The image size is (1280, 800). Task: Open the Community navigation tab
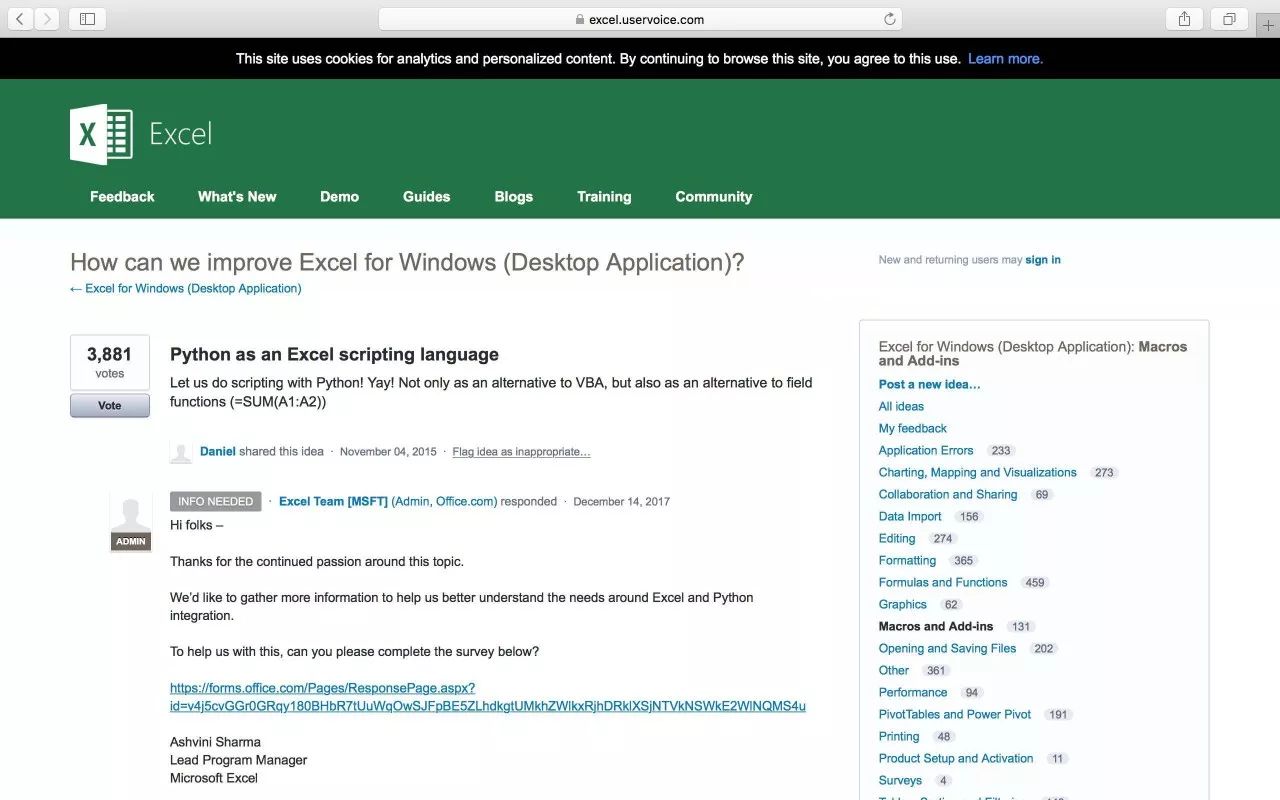pyautogui.click(x=714, y=197)
